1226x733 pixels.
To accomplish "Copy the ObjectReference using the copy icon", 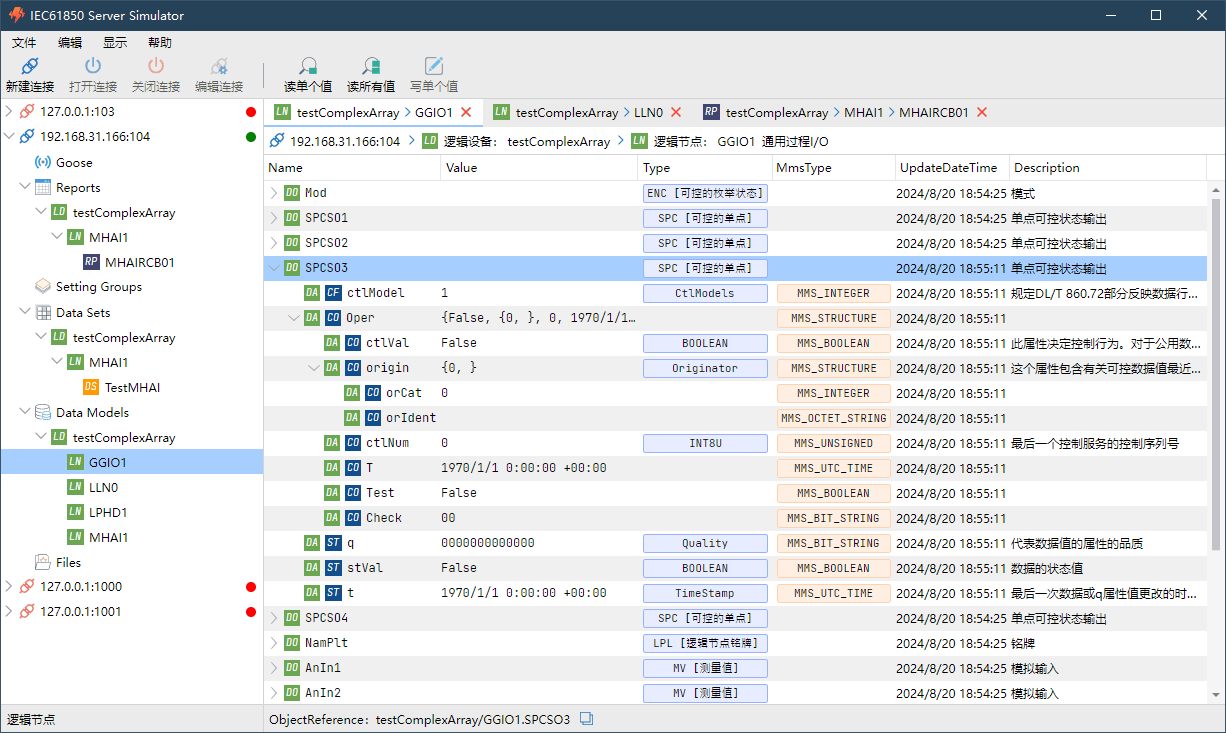I will click(x=587, y=719).
